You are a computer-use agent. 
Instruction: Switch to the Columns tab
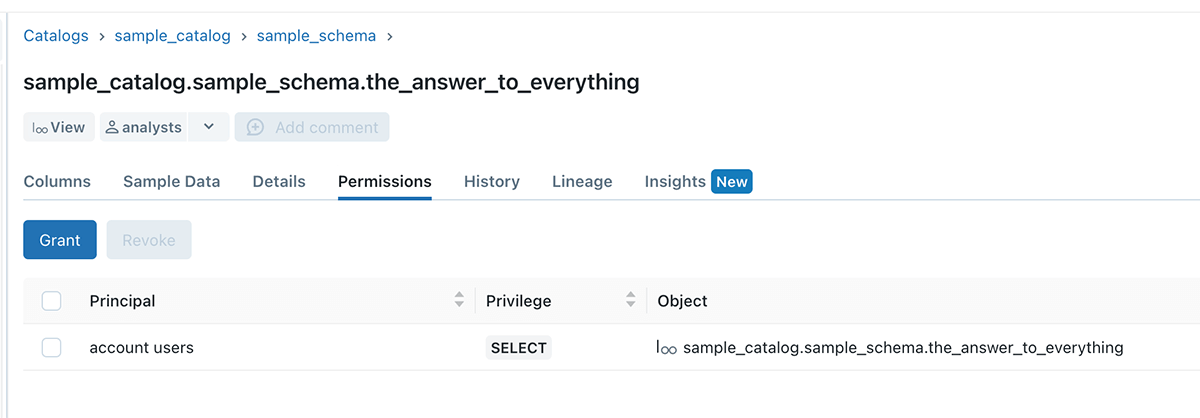57,182
